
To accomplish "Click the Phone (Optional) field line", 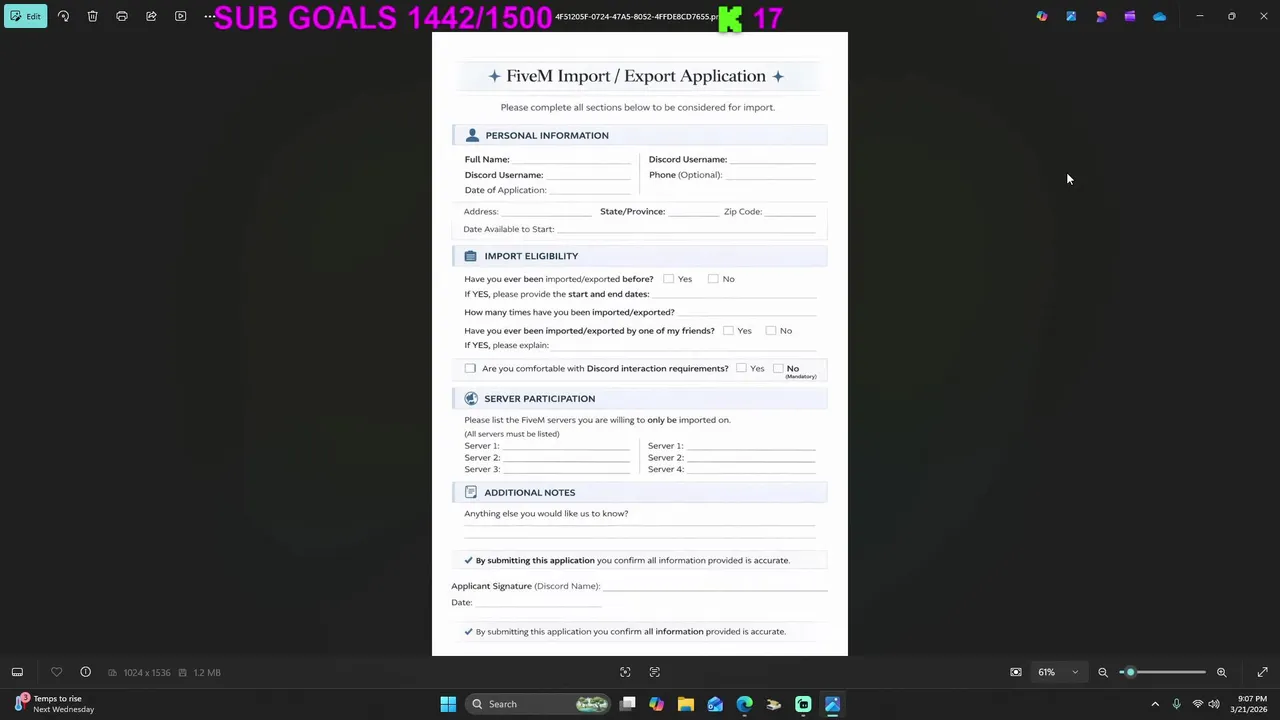I will [x=770, y=175].
